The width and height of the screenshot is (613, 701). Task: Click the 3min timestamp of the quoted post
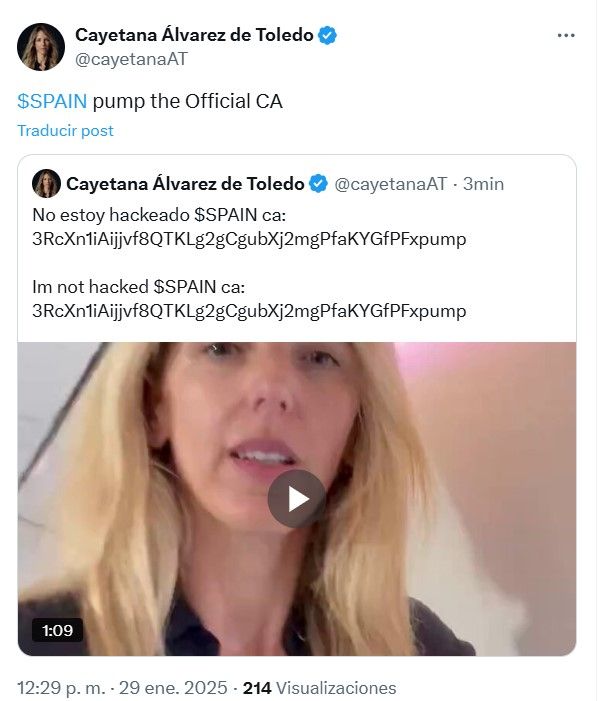[483, 184]
